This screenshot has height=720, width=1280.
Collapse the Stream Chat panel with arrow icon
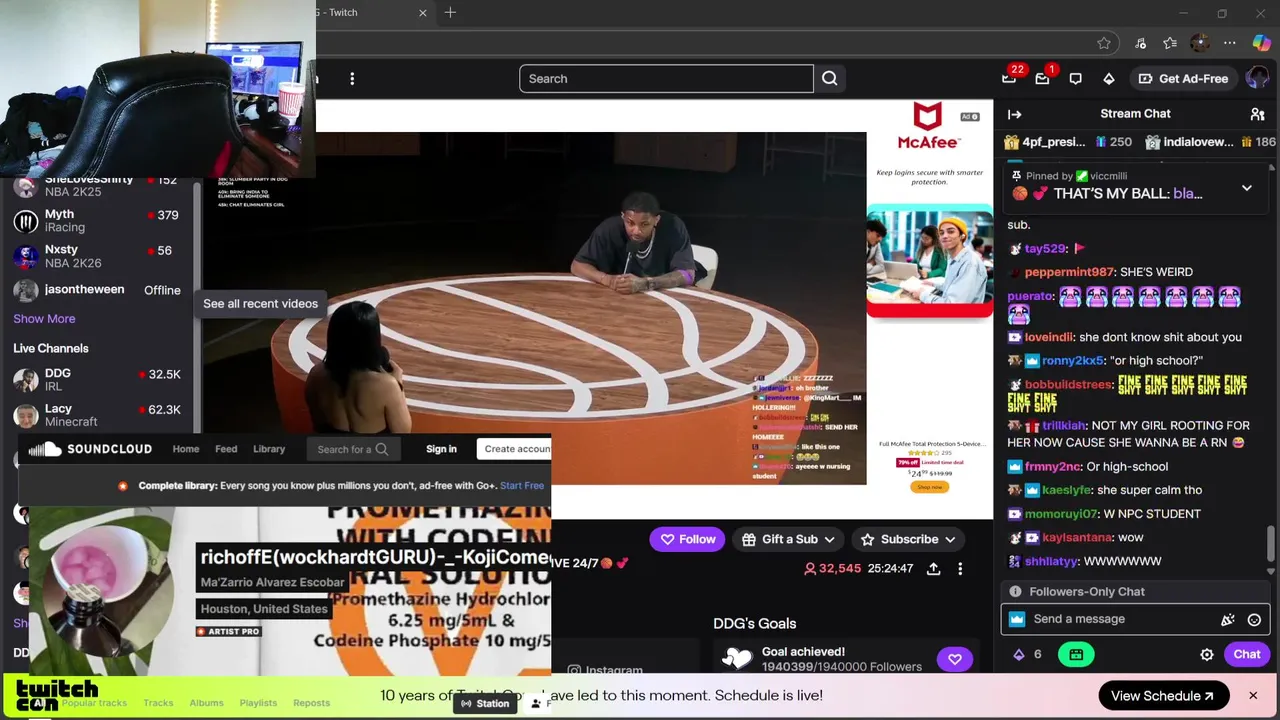coord(1014,114)
